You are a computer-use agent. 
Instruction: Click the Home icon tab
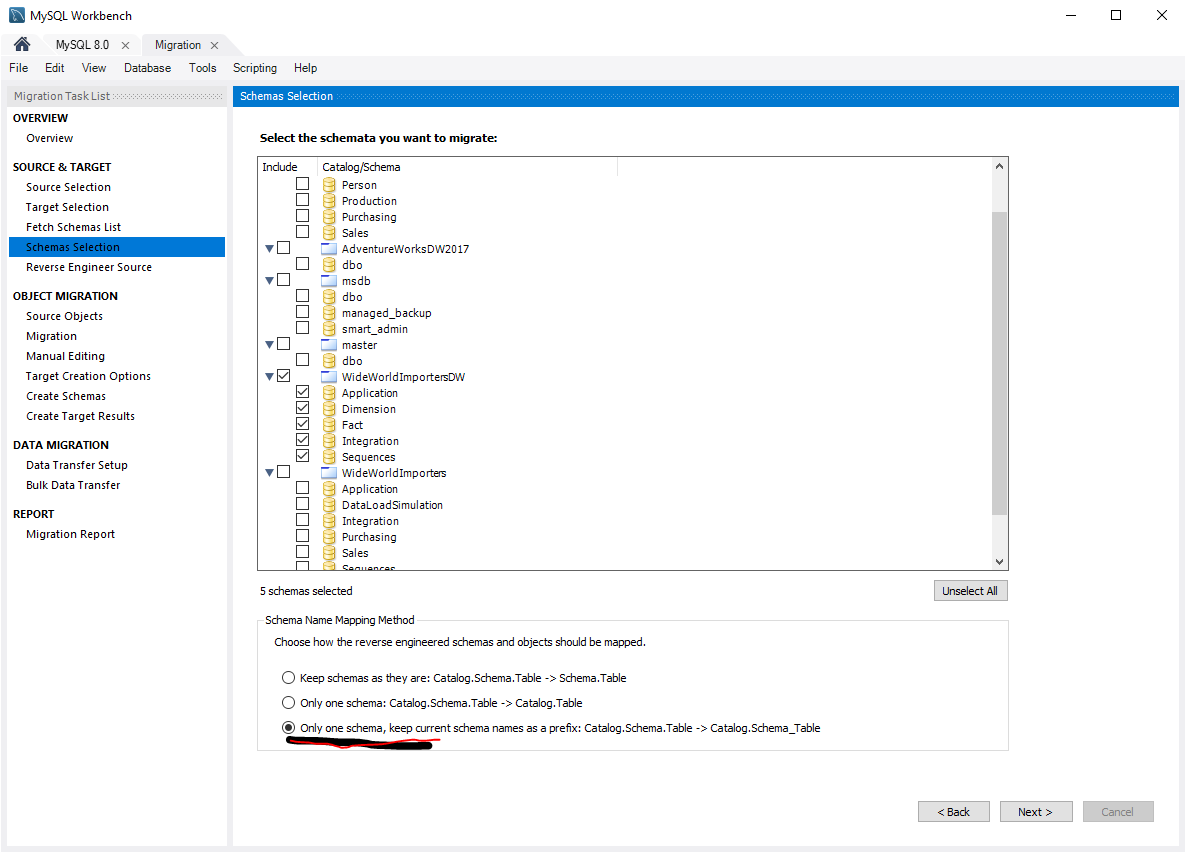tap(22, 45)
